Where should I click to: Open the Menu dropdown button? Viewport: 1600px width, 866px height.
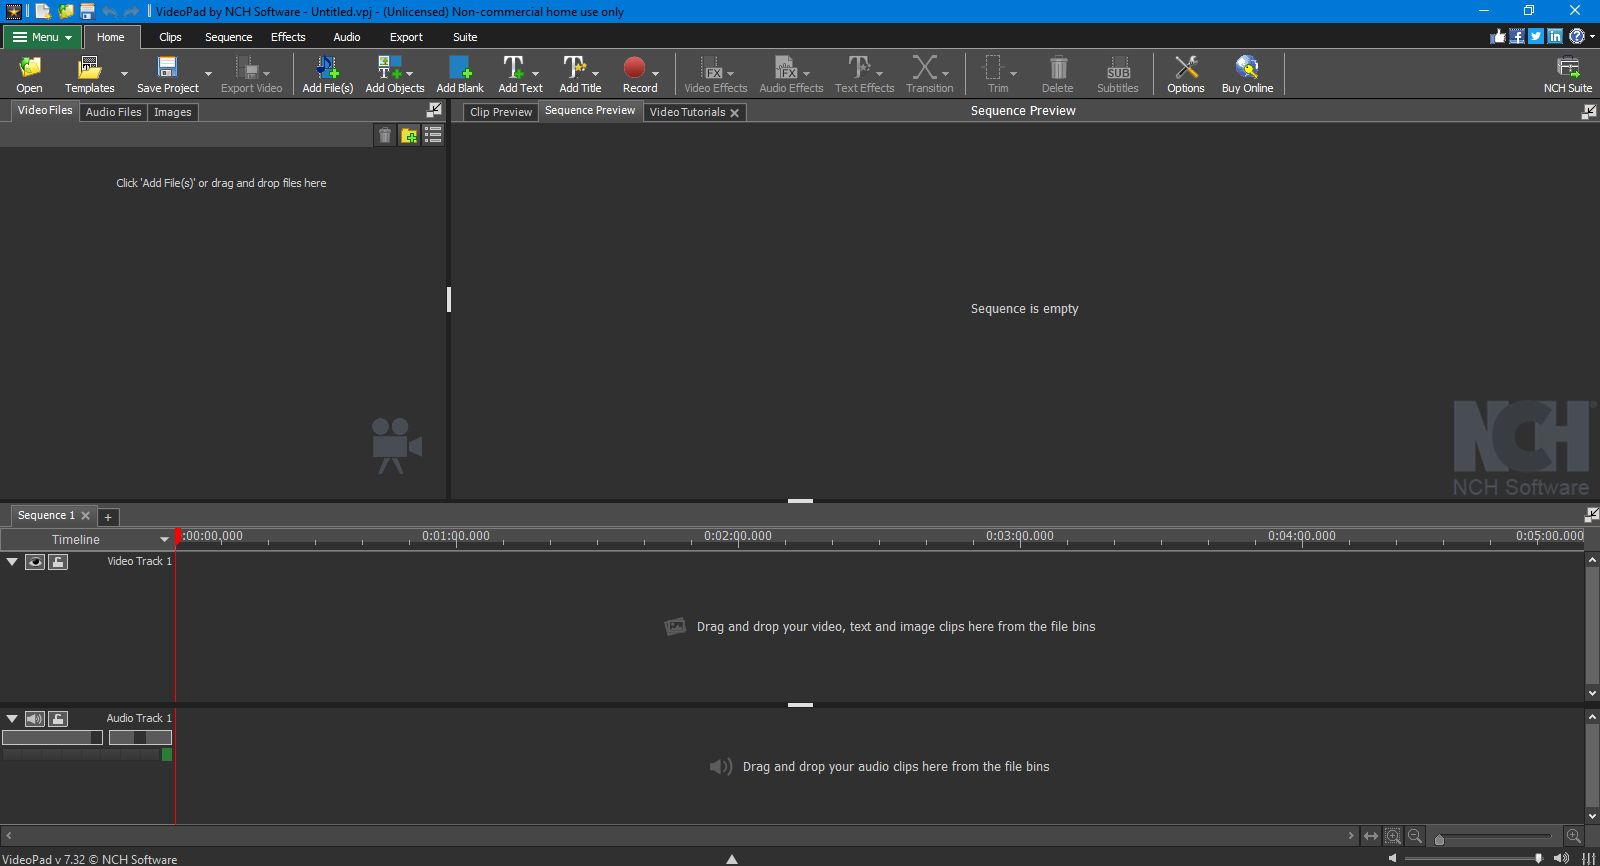click(42, 37)
